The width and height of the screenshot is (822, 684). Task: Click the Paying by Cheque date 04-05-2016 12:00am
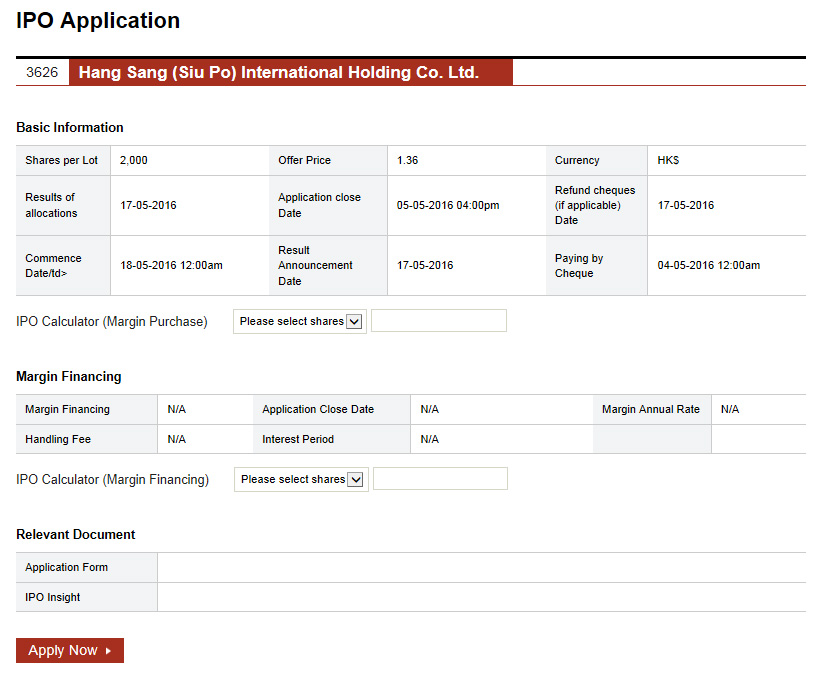coord(709,265)
